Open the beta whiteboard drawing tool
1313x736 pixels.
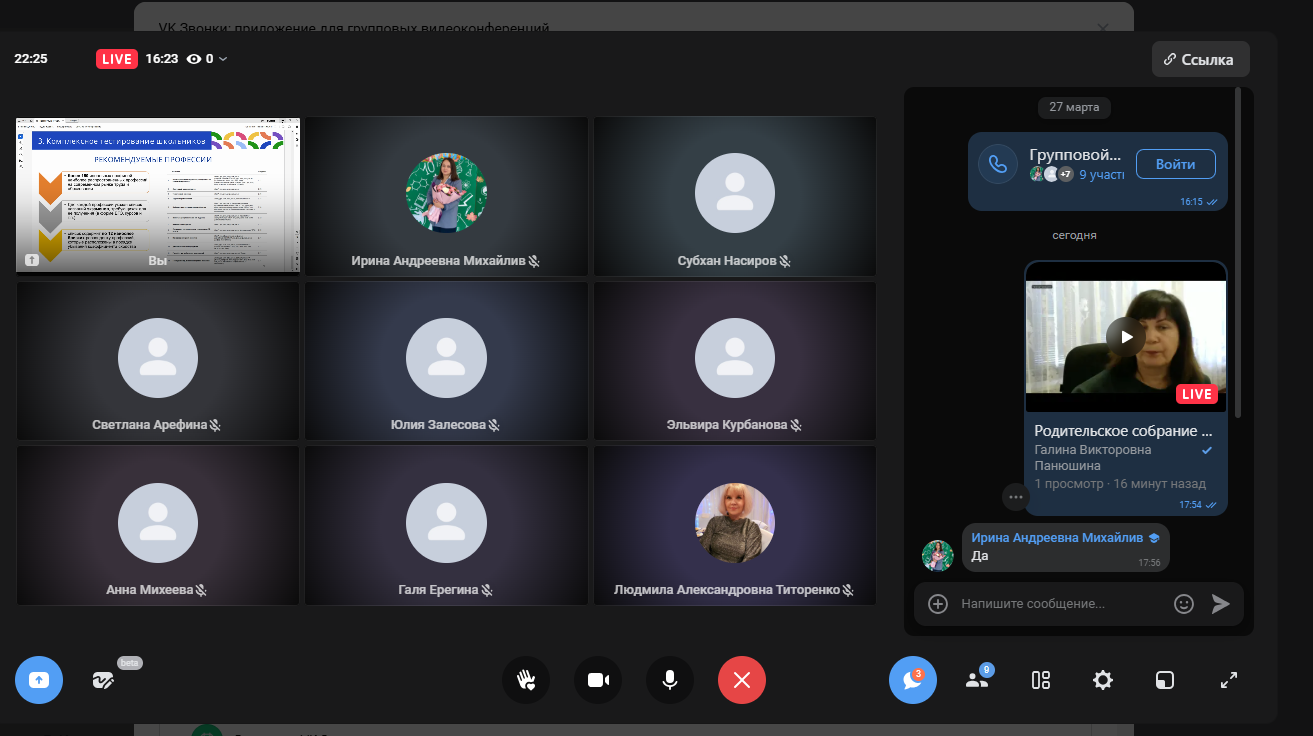tap(103, 680)
